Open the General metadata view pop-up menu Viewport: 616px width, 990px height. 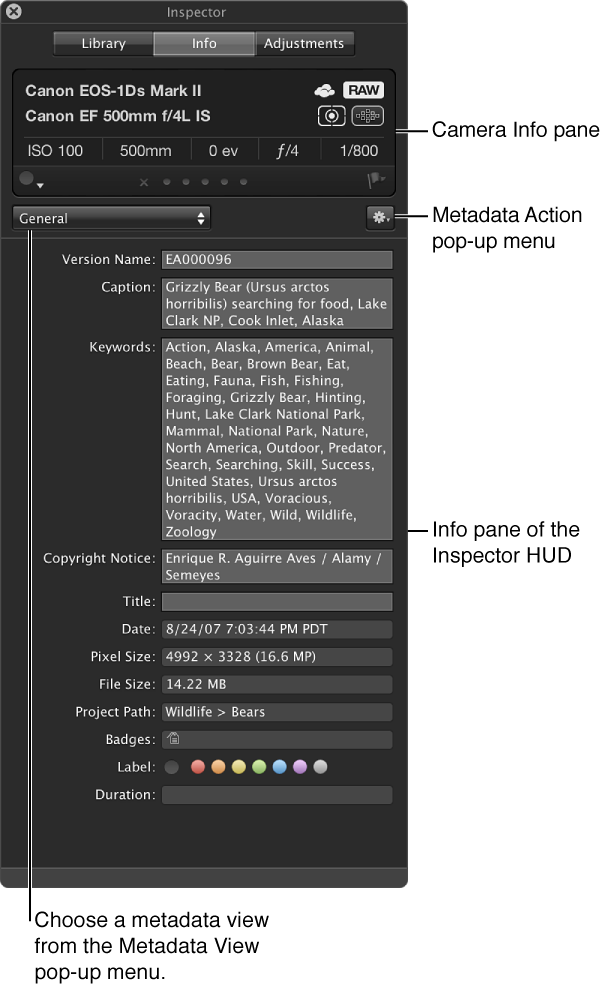[111, 218]
